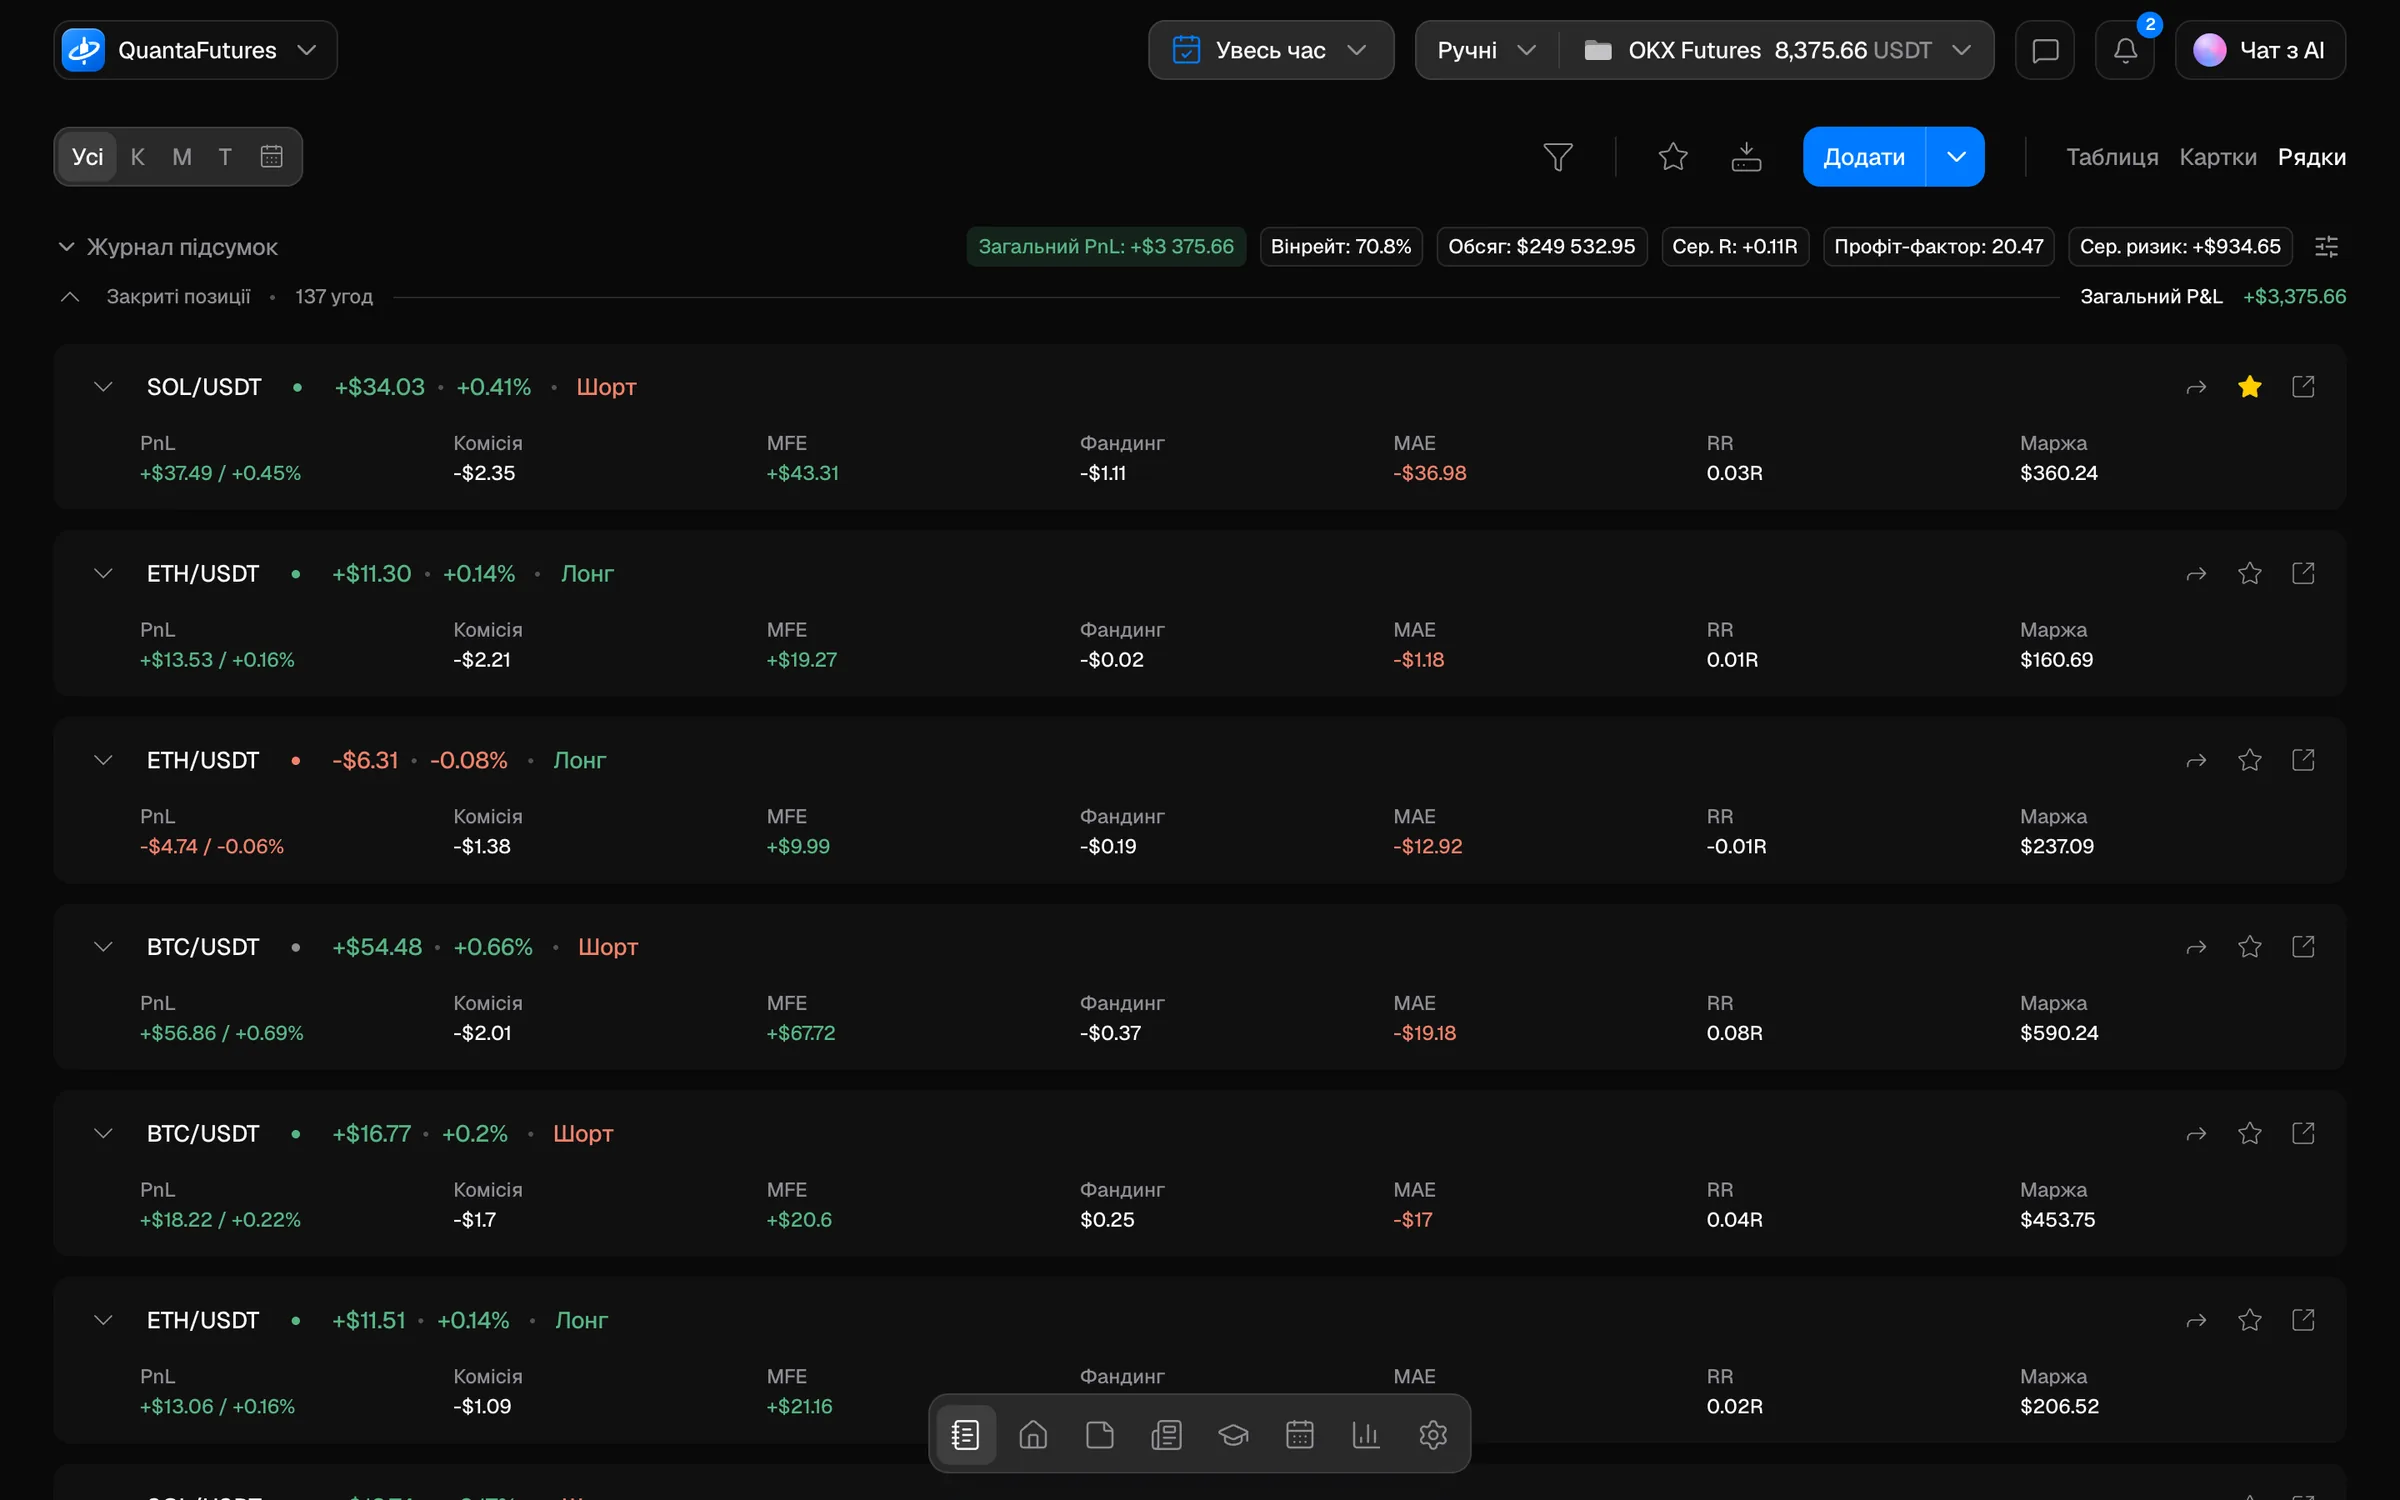The height and width of the screenshot is (1500, 2400).
Task: Star the BTC/USDT +$16.77 trade
Action: pyautogui.click(x=2250, y=1133)
